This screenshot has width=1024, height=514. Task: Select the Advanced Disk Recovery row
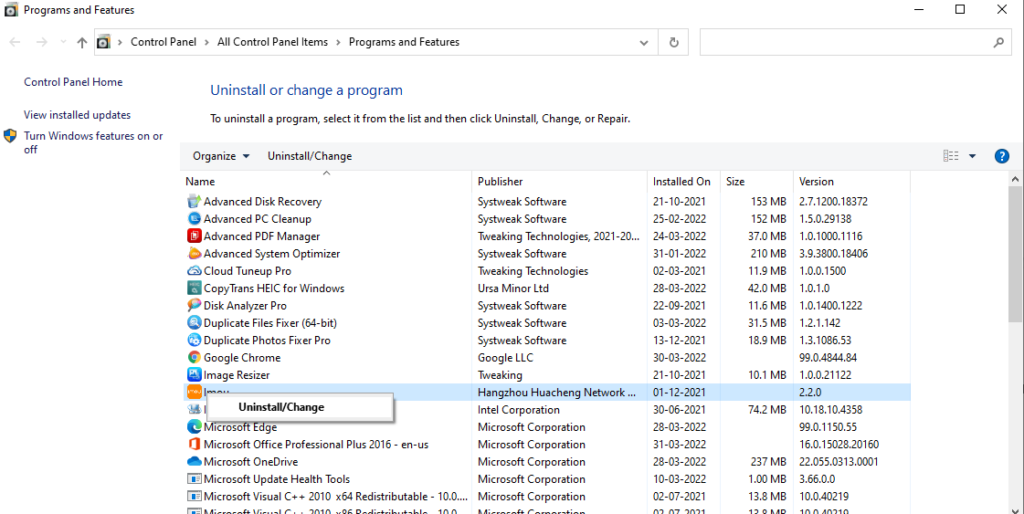pyautogui.click(x=545, y=201)
